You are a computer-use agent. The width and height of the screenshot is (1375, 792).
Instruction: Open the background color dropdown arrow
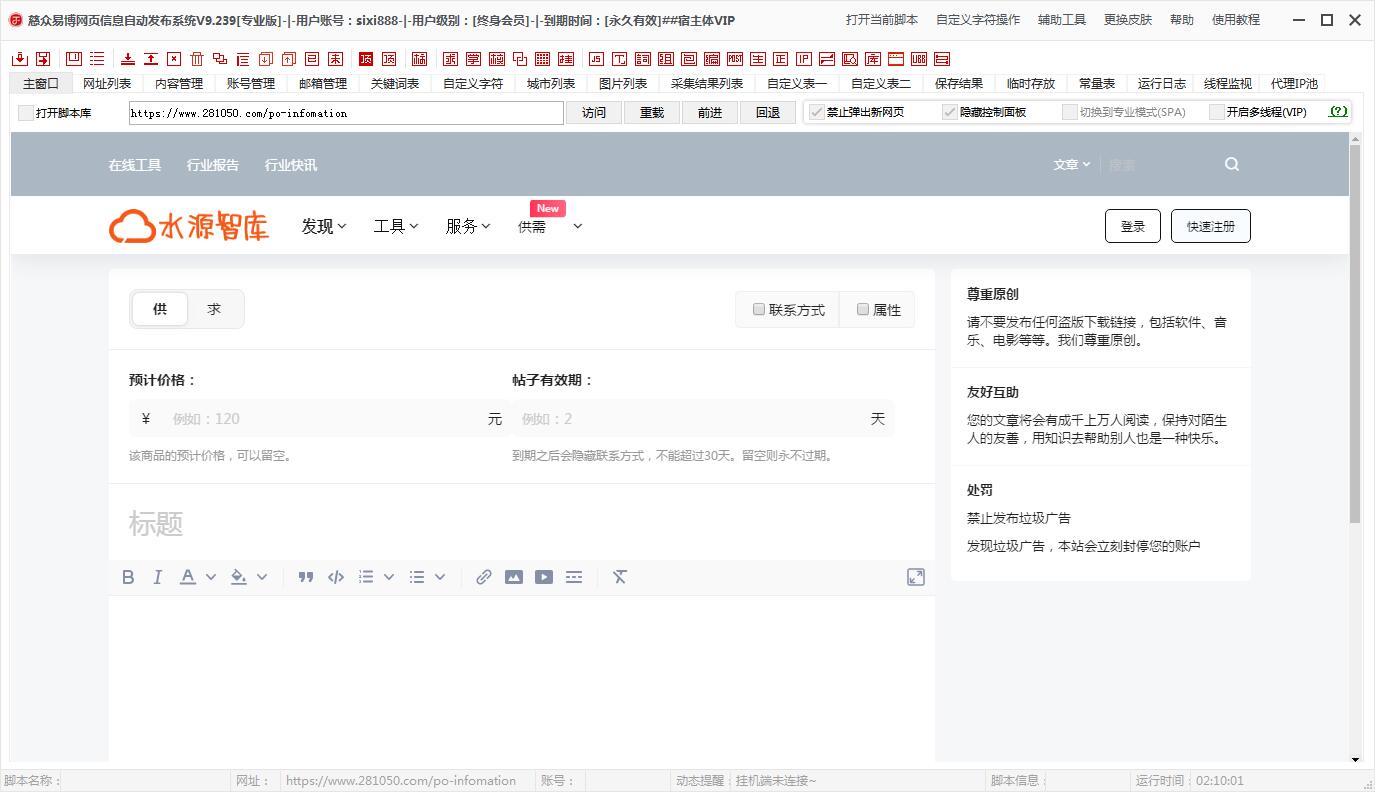click(x=262, y=577)
